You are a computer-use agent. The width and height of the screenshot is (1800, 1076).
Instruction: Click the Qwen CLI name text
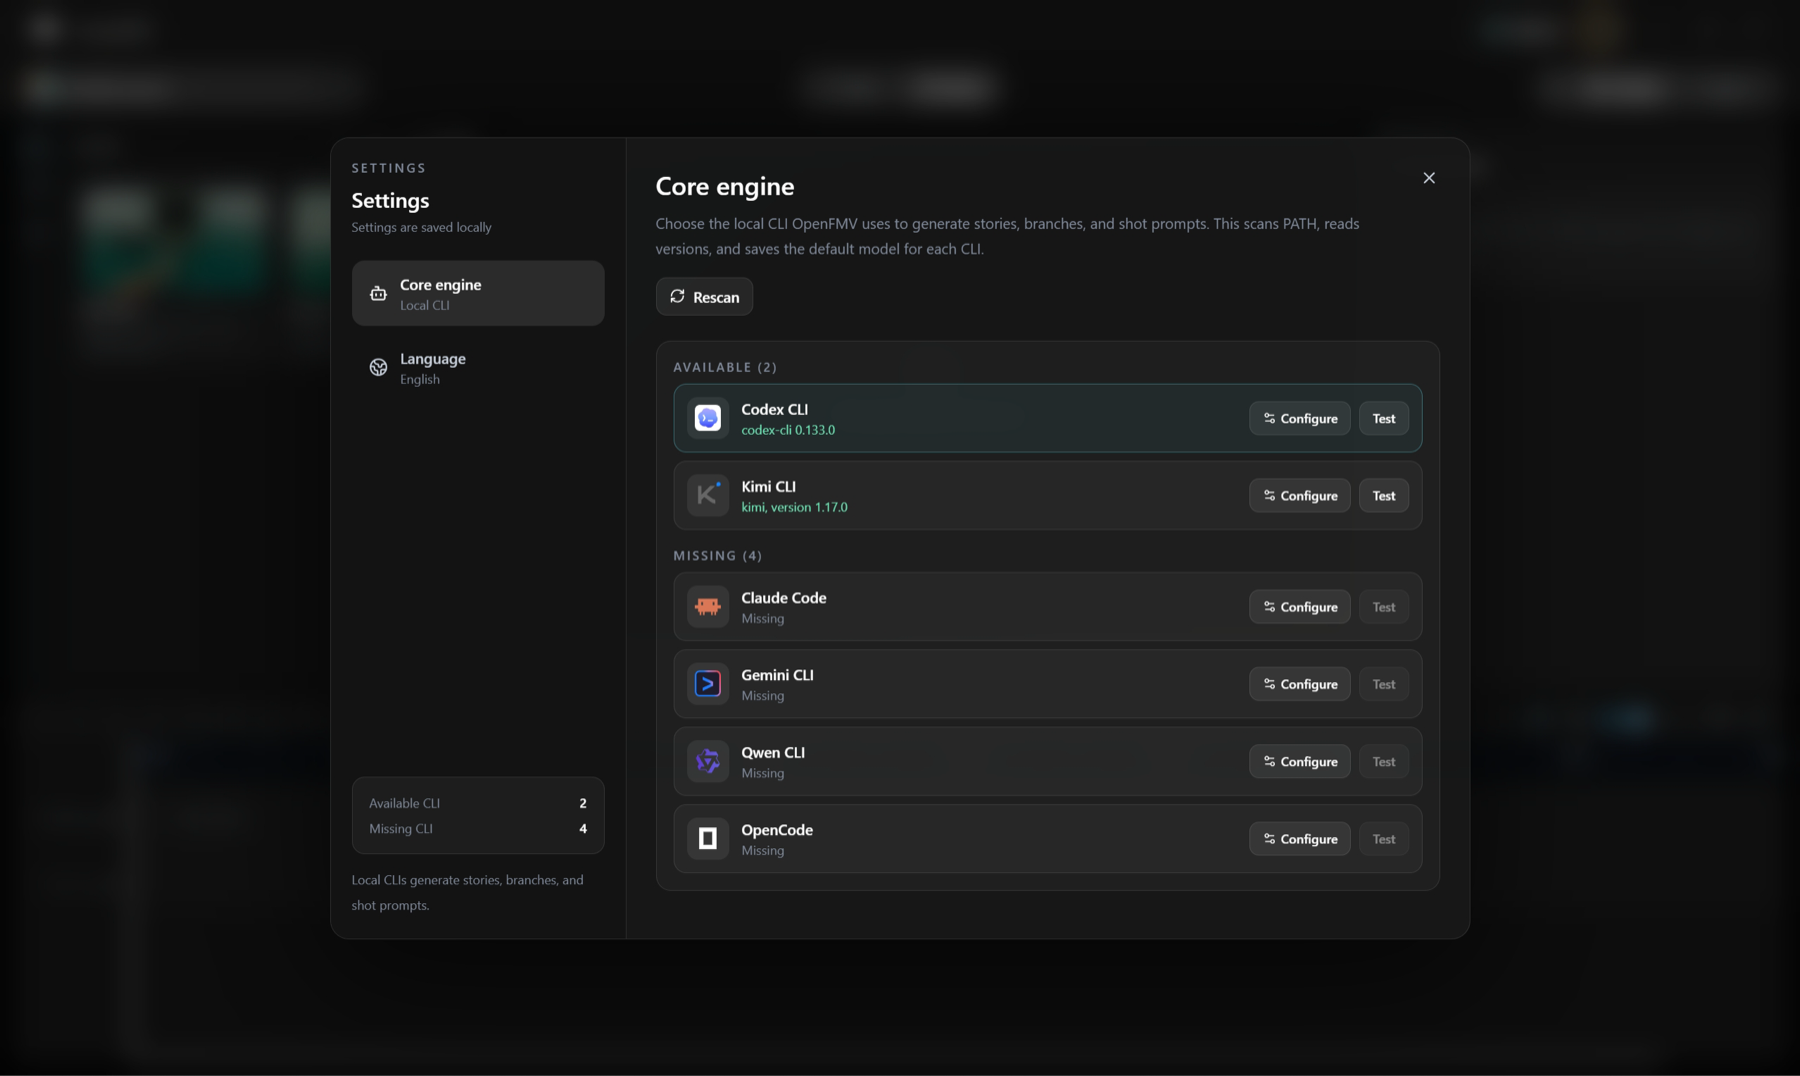click(x=773, y=752)
